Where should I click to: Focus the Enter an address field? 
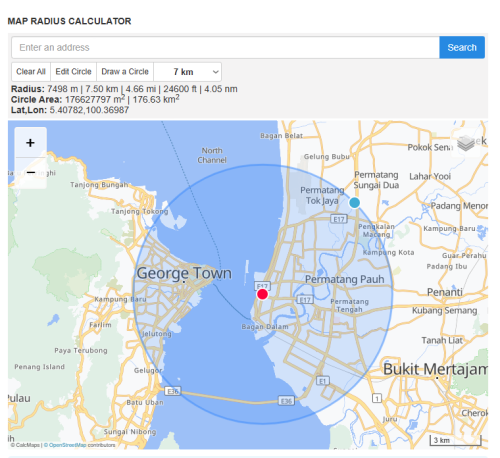pos(226,47)
